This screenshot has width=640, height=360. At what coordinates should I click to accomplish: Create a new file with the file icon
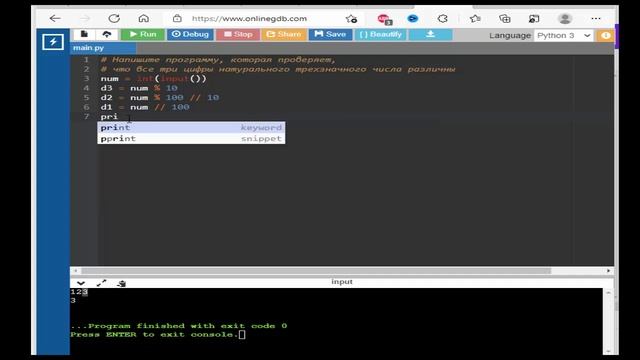[84, 34]
